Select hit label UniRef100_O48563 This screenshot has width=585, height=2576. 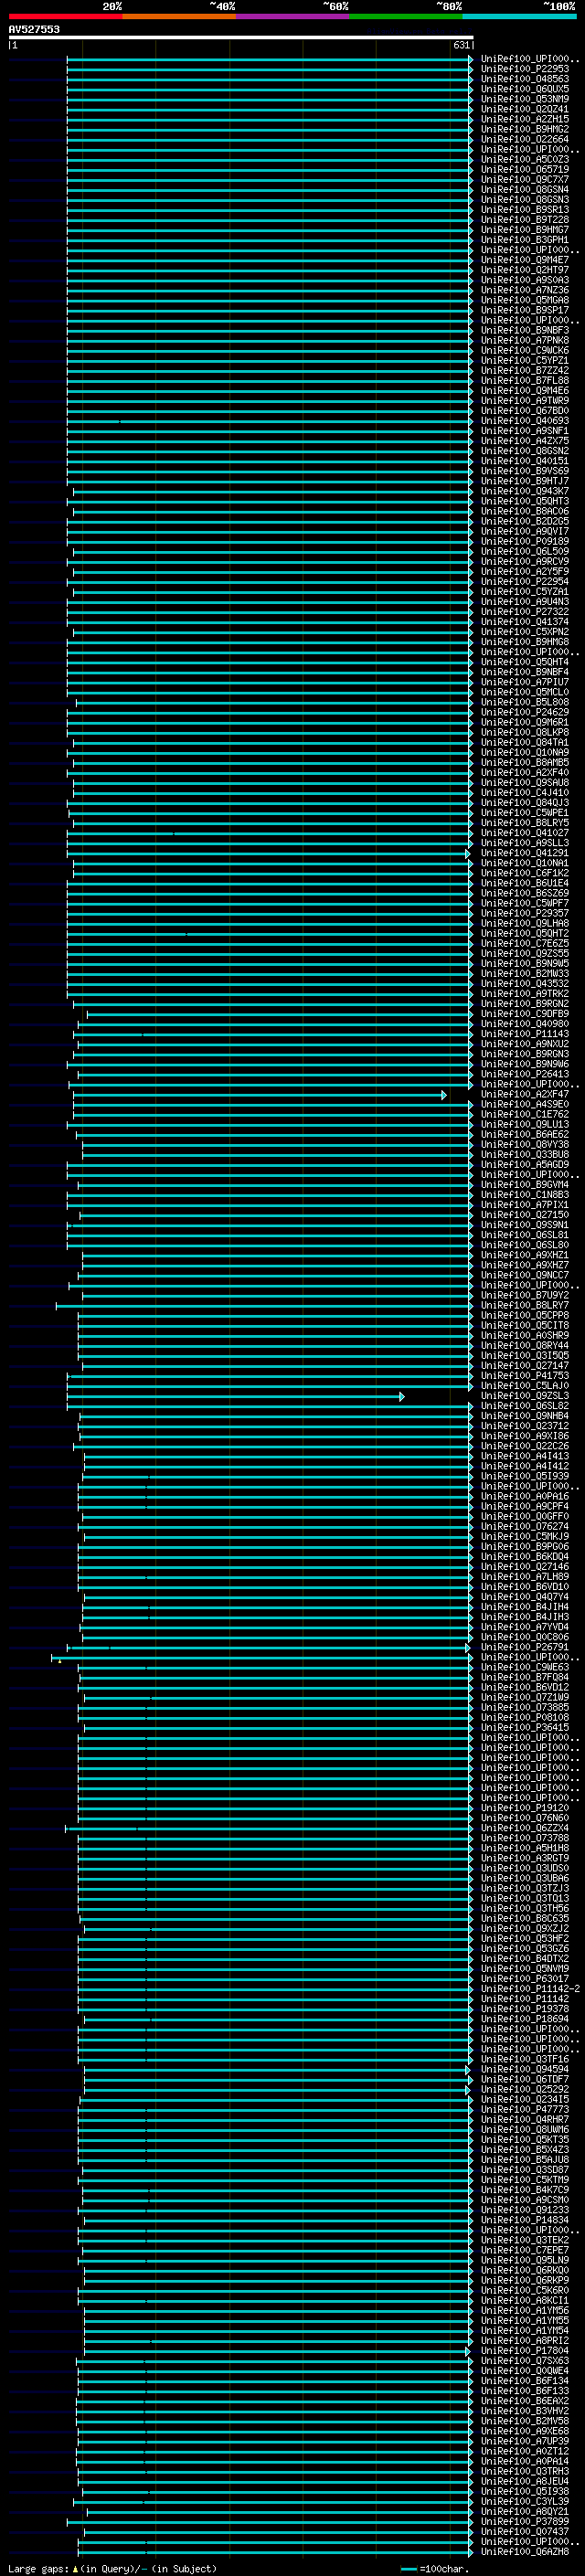tap(525, 79)
